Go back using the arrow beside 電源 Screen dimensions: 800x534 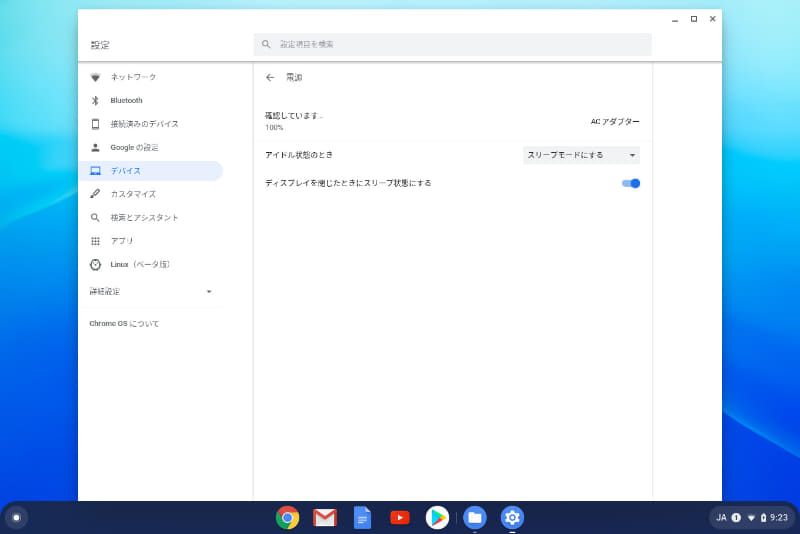pos(270,78)
